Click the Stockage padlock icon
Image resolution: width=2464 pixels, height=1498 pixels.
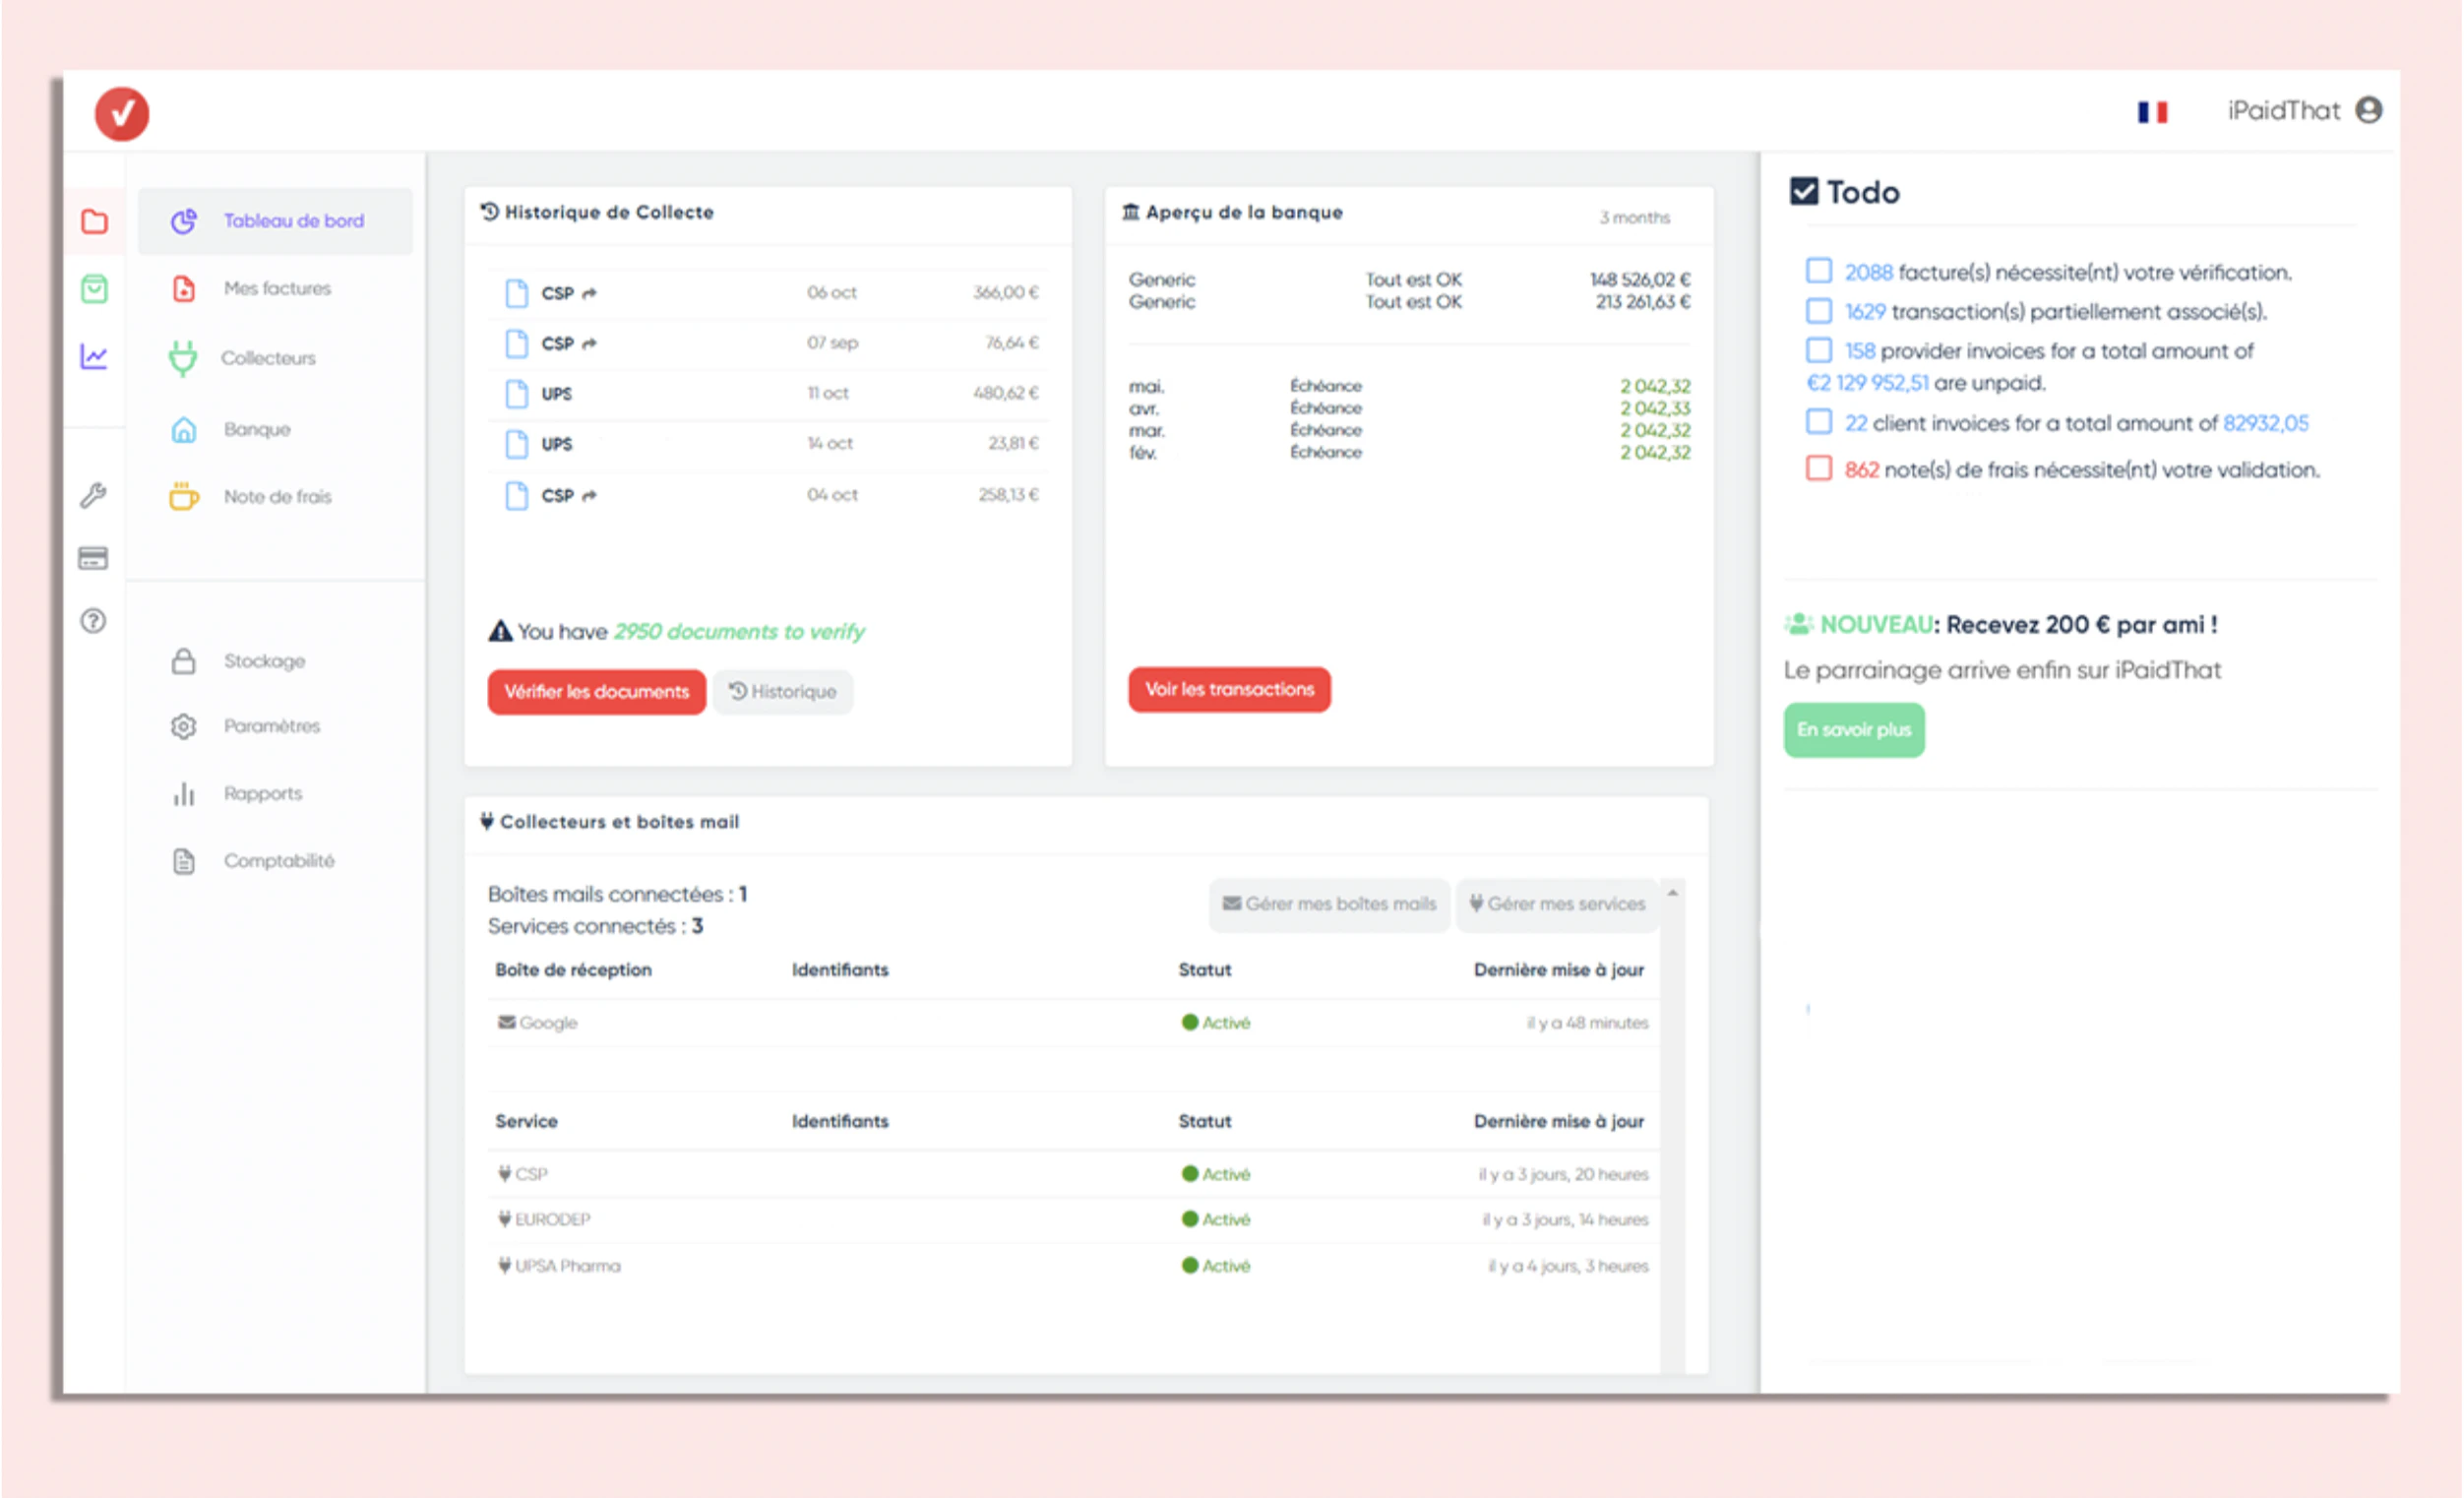(x=184, y=661)
